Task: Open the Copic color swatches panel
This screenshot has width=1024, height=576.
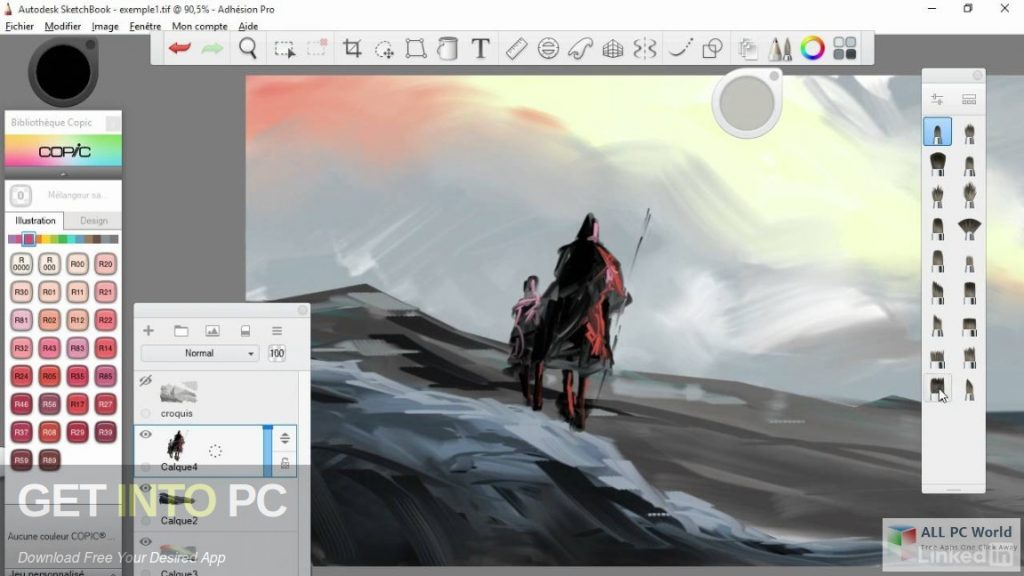Action: (x=62, y=148)
